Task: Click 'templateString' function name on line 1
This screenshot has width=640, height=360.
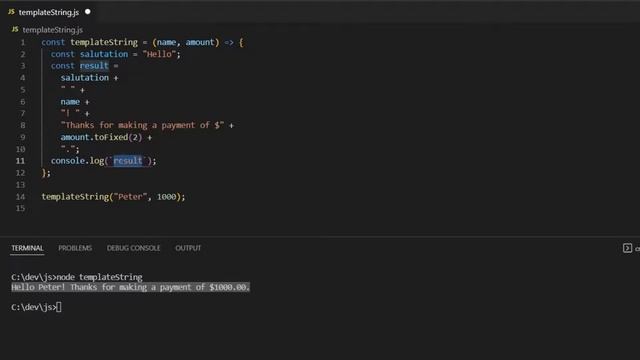Action: point(104,42)
